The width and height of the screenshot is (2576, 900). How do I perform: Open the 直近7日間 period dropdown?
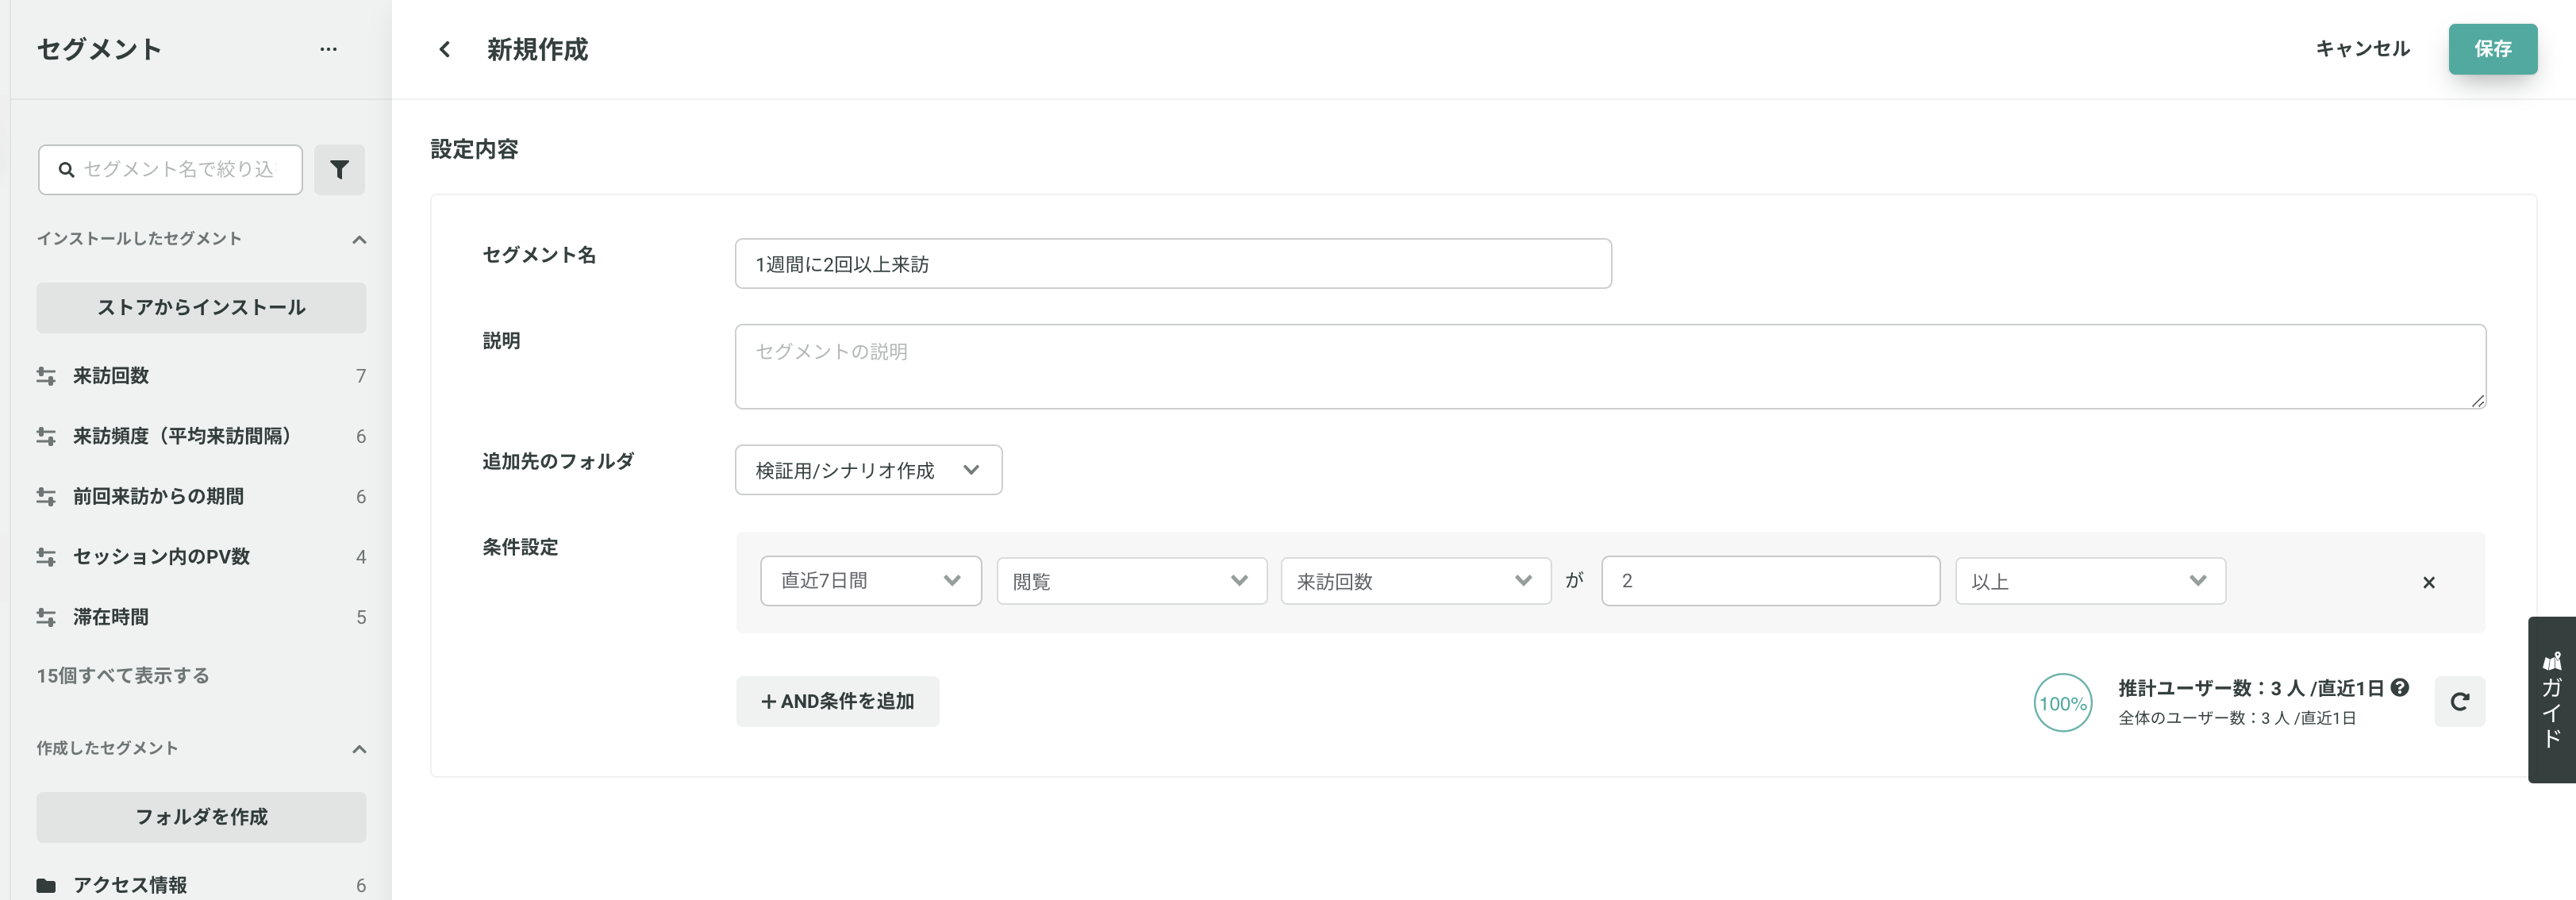click(870, 581)
